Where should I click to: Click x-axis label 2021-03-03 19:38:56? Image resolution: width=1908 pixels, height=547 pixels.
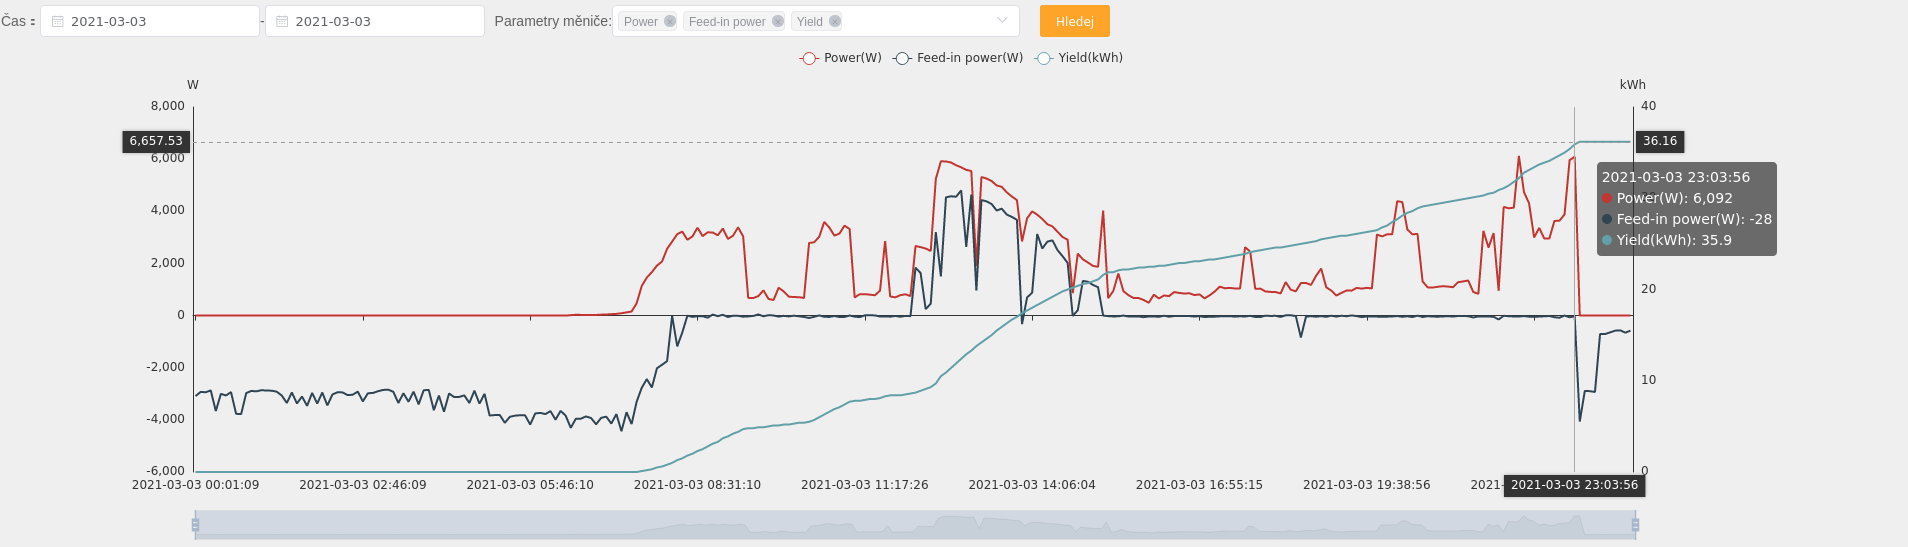pos(1366,485)
